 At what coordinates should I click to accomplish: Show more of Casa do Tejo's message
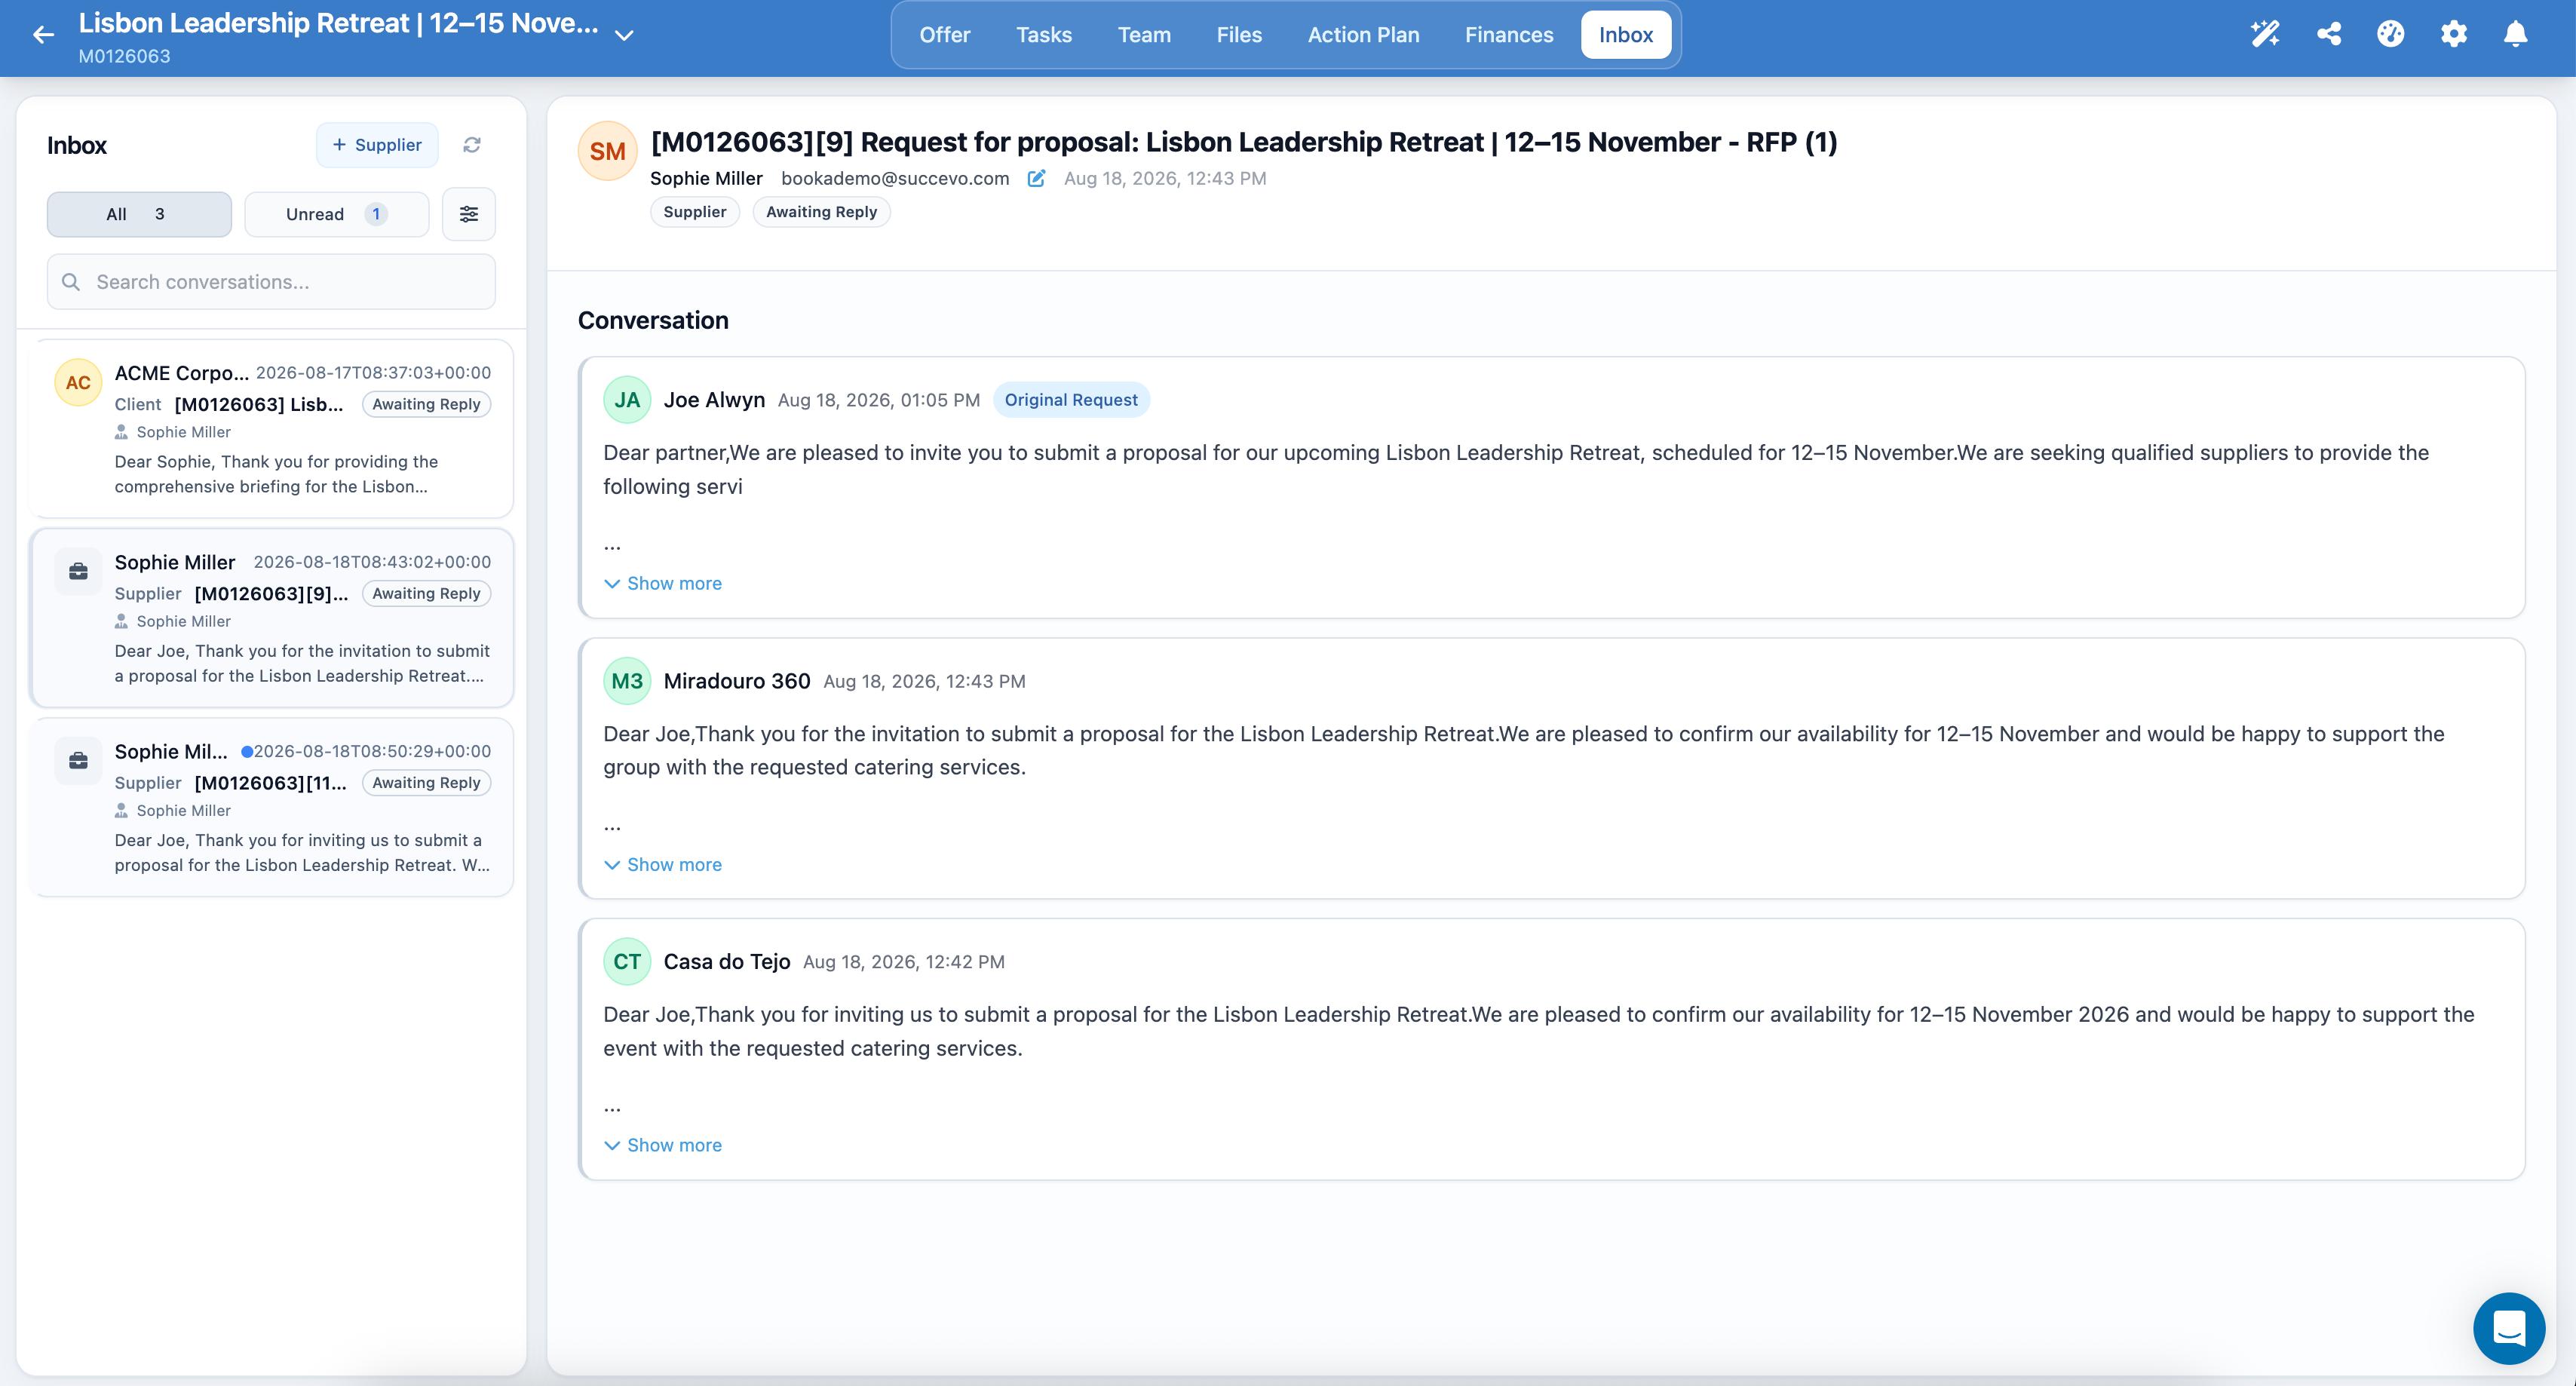(663, 1145)
